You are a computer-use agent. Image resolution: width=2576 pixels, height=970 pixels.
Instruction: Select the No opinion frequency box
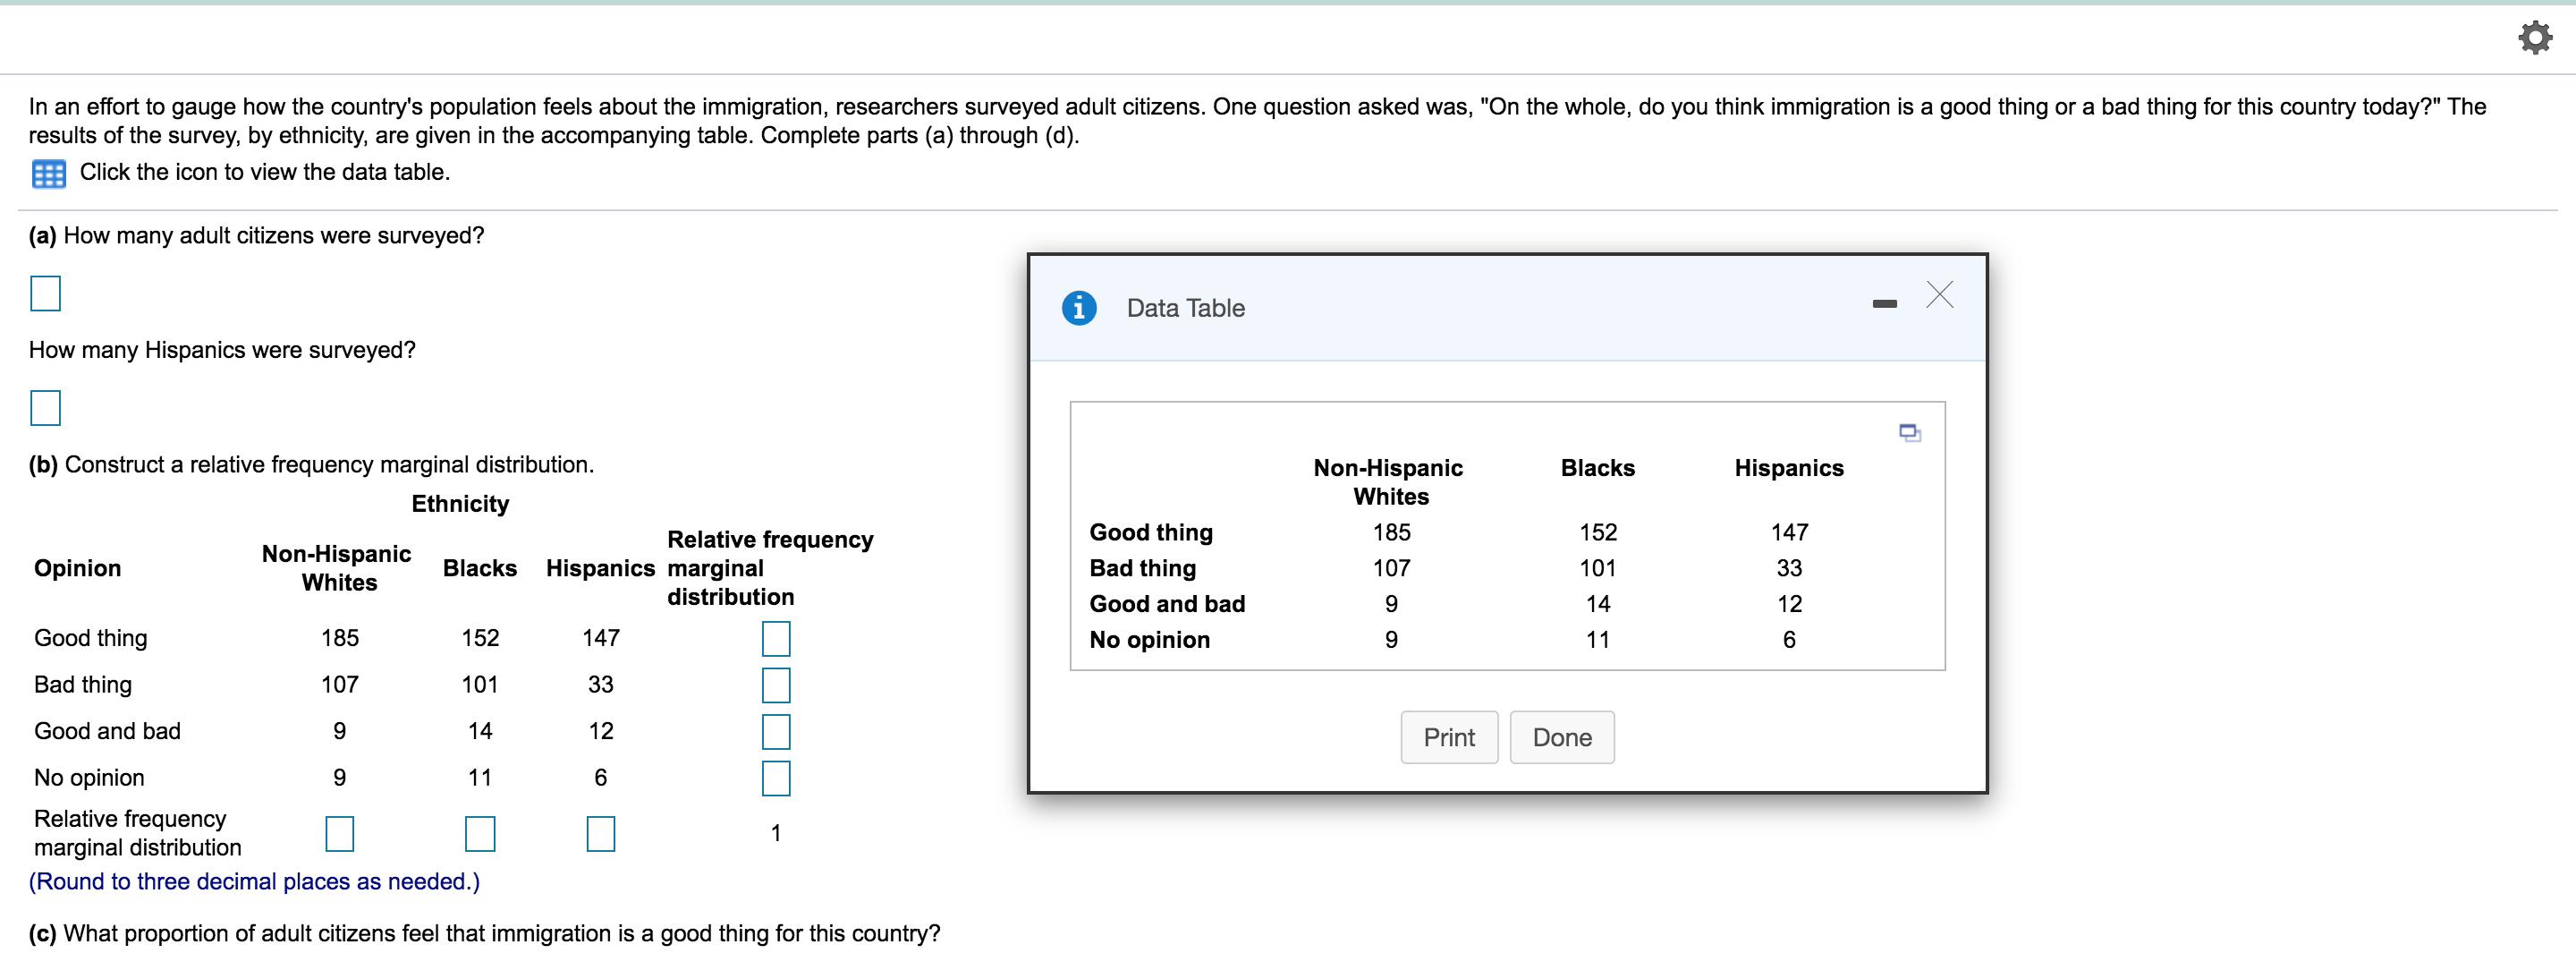pyautogui.click(x=775, y=779)
